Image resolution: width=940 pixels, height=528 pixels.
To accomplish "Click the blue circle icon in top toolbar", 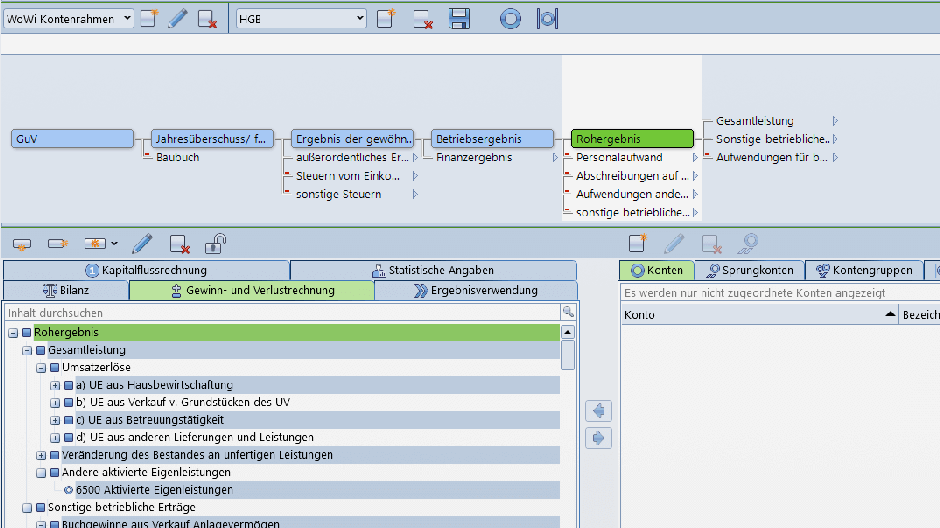I will coord(510,19).
